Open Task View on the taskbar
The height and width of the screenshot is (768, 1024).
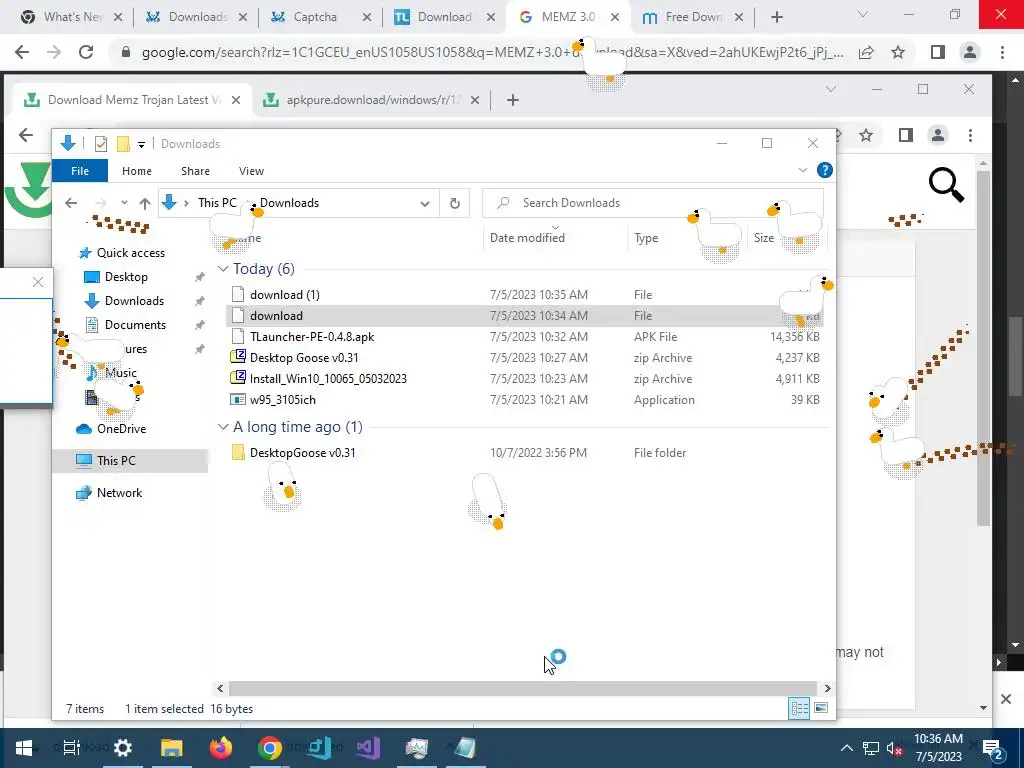[71, 748]
